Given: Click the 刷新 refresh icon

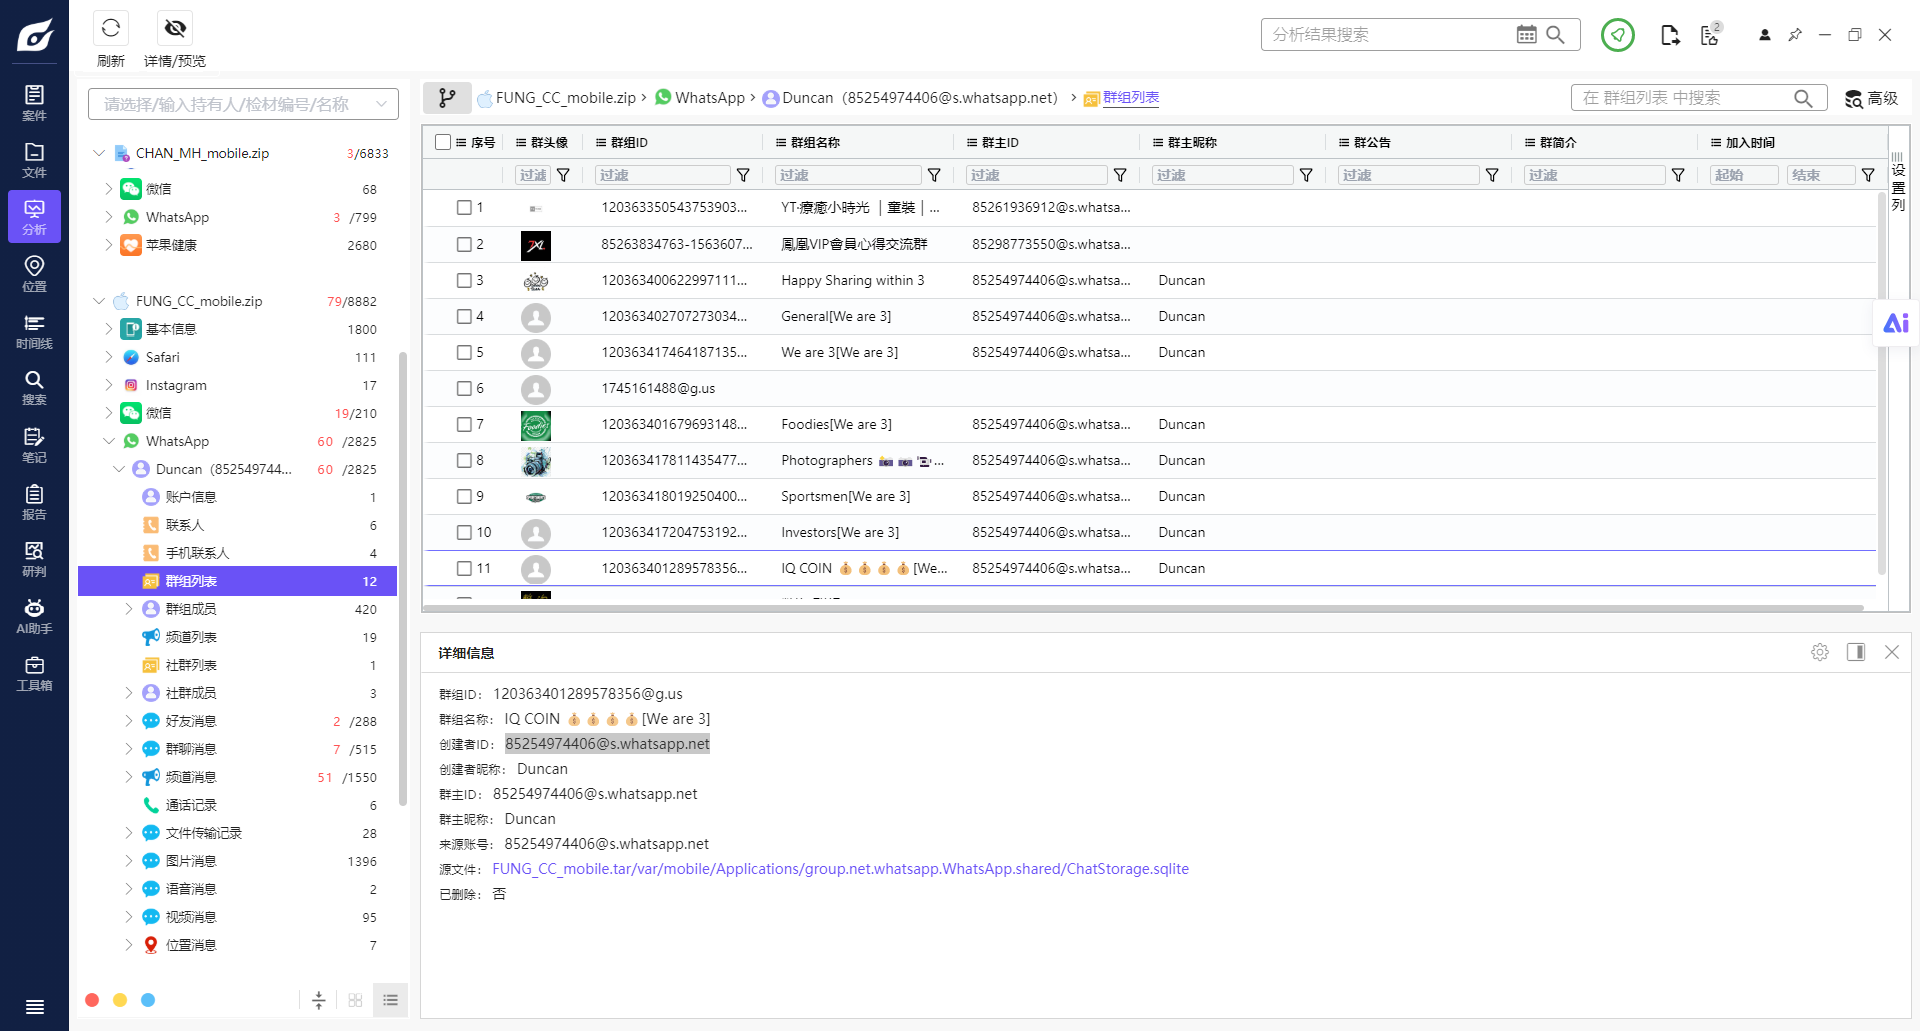Looking at the screenshot, I should point(111,28).
